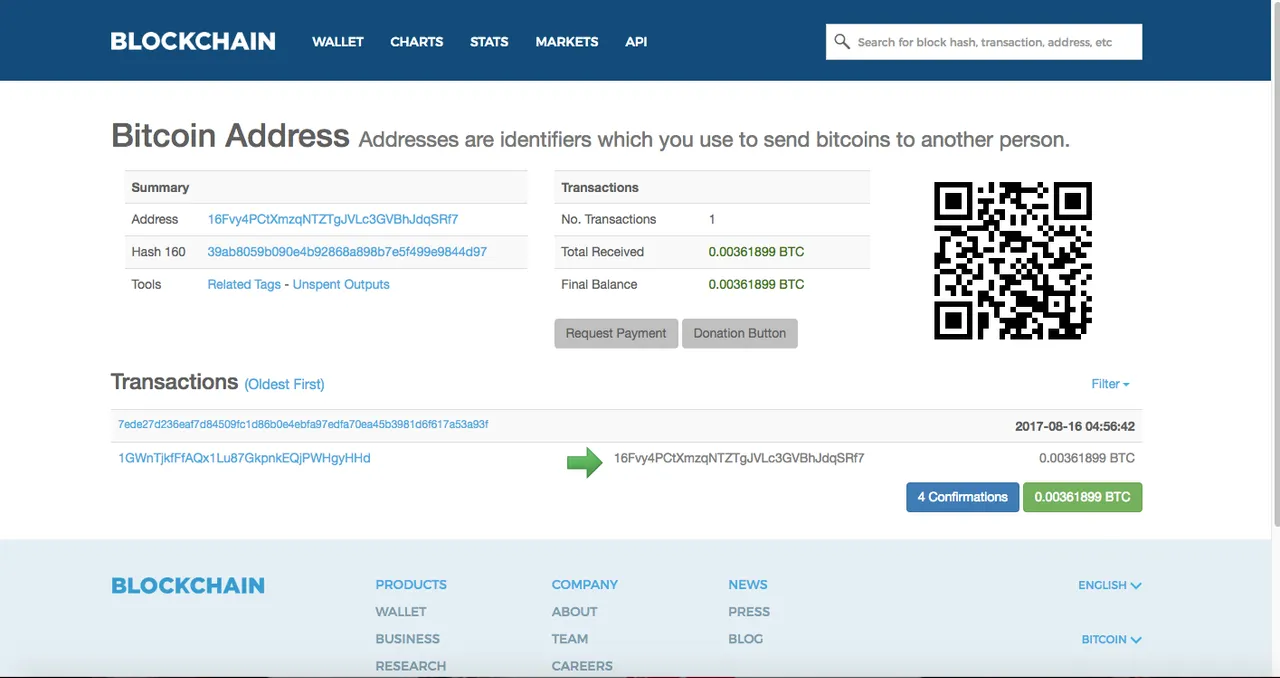Click the Donation Button button

point(740,333)
